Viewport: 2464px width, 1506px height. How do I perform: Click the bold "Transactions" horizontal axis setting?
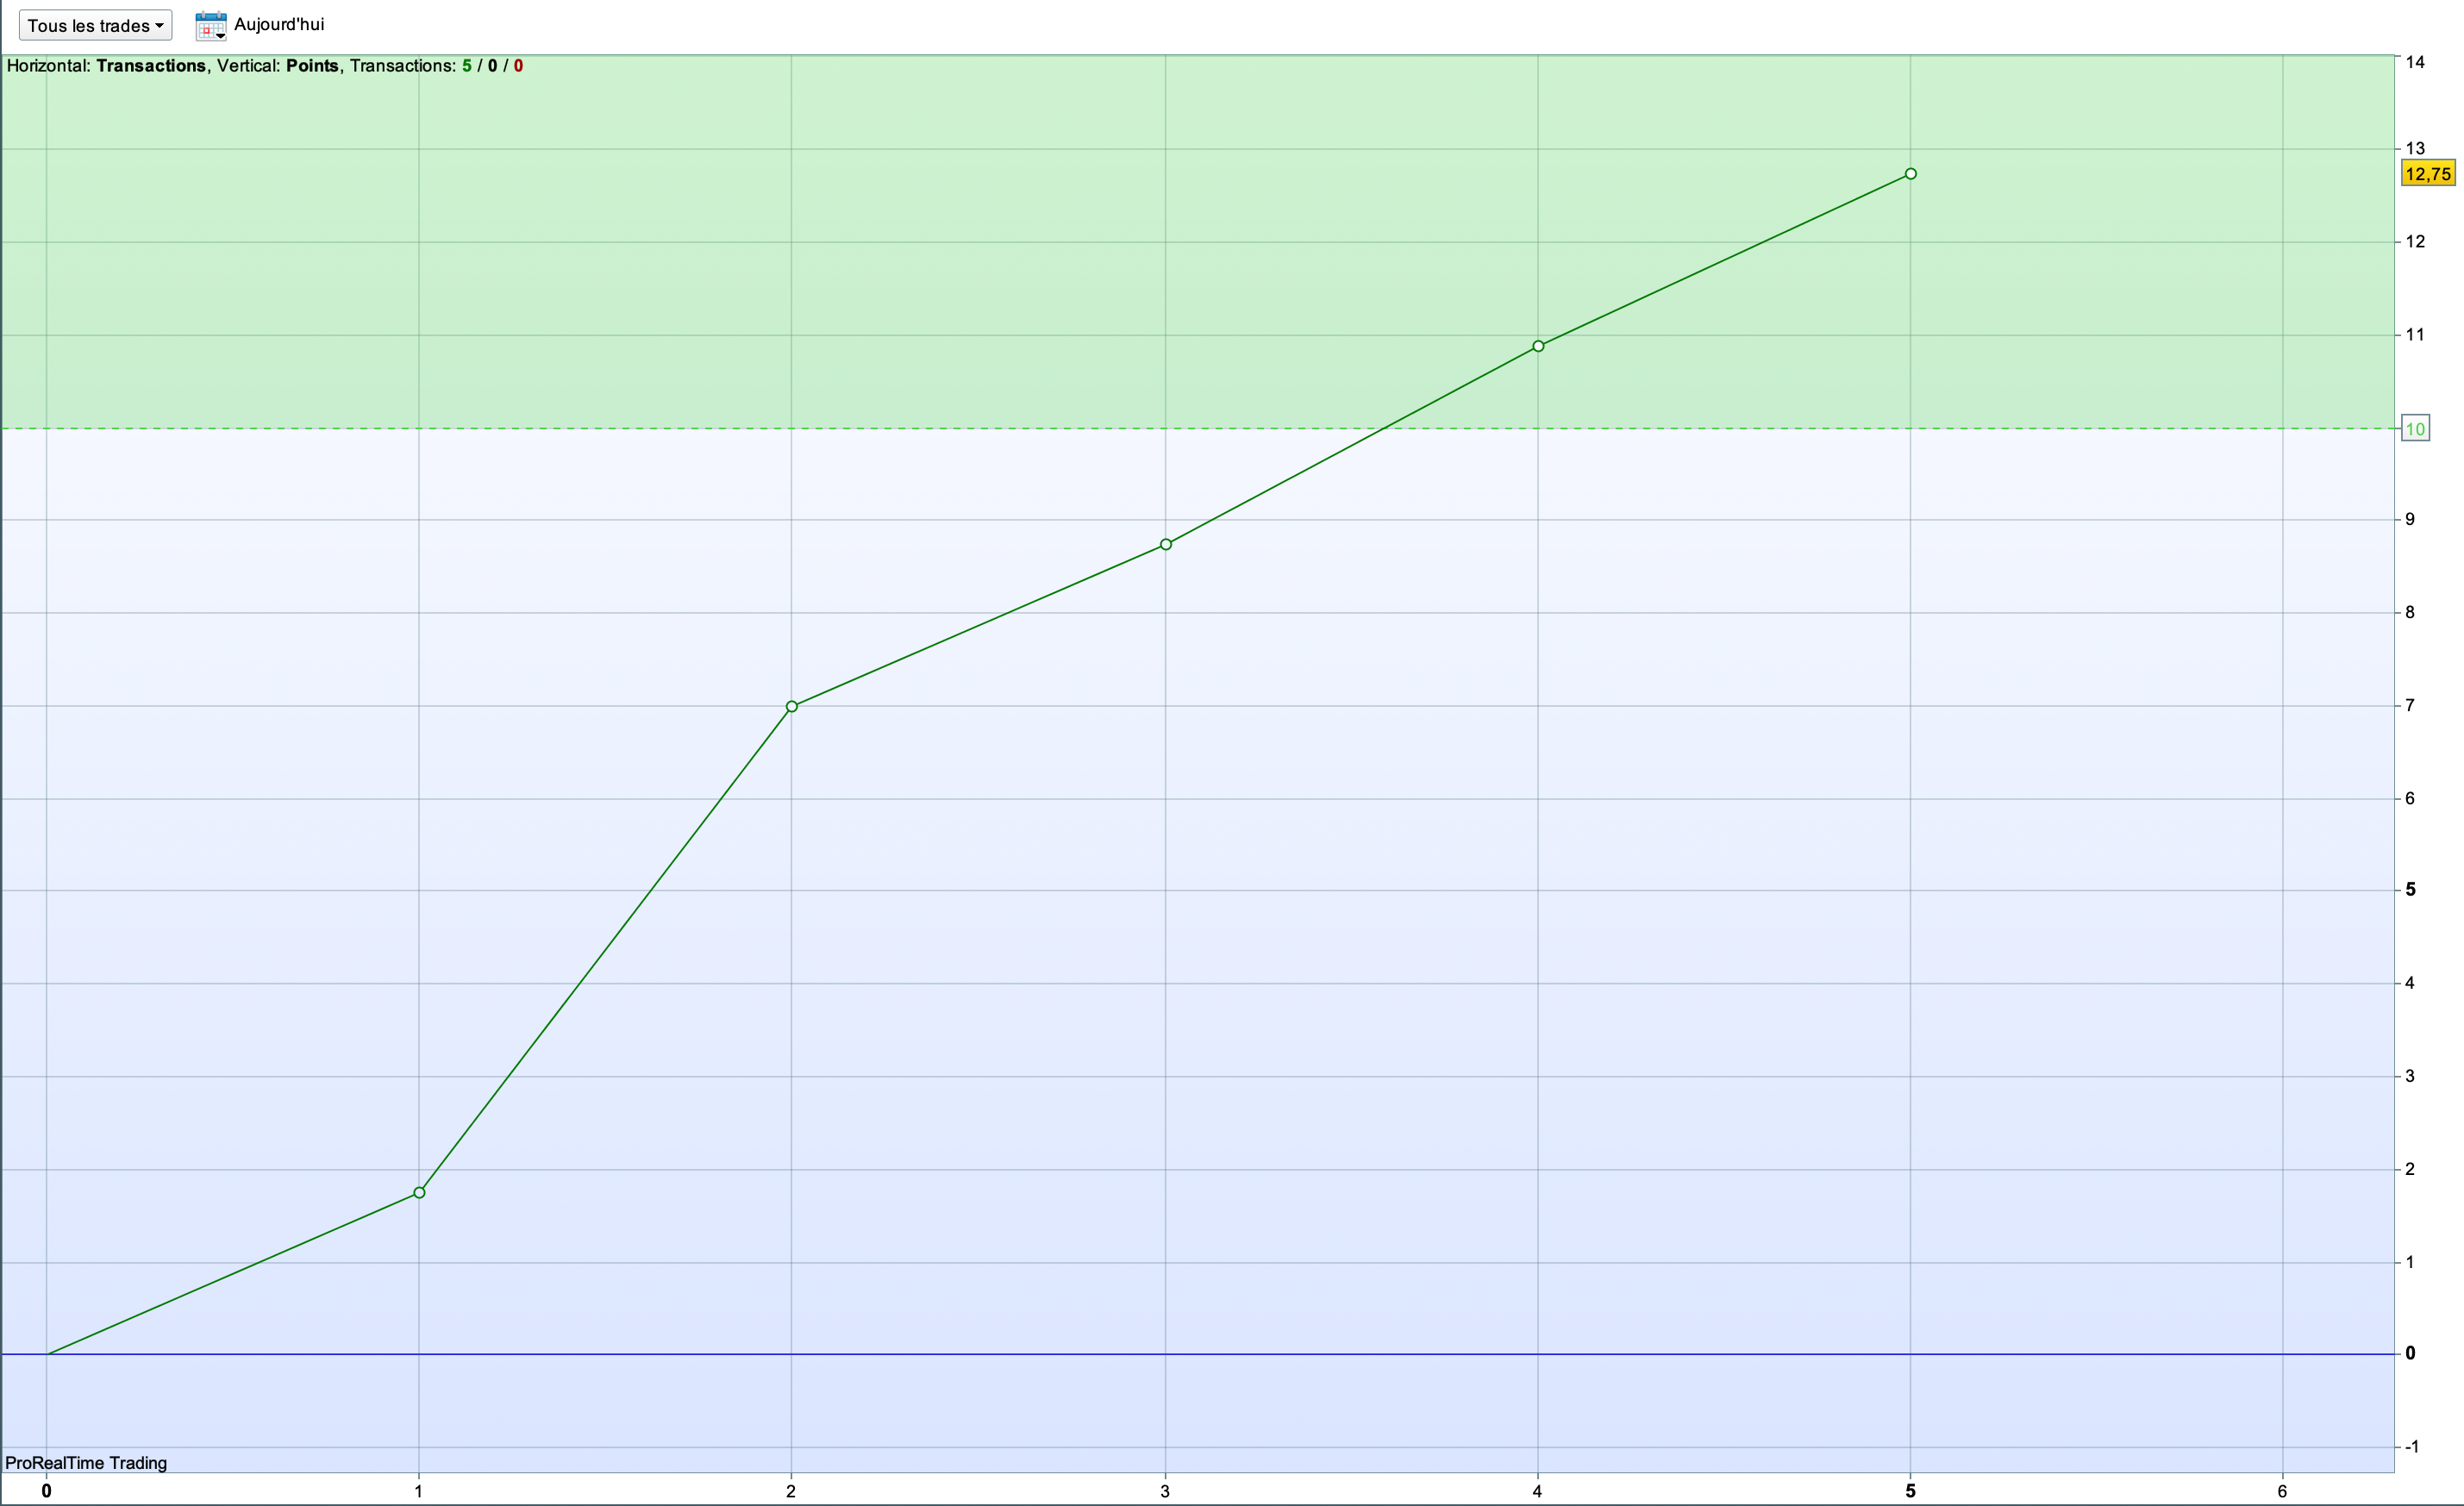[x=151, y=66]
